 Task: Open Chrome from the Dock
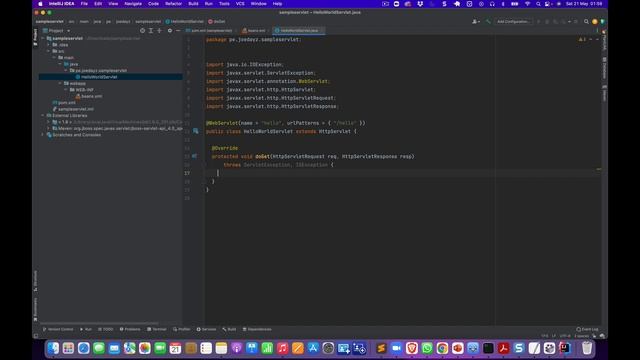[442, 348]
